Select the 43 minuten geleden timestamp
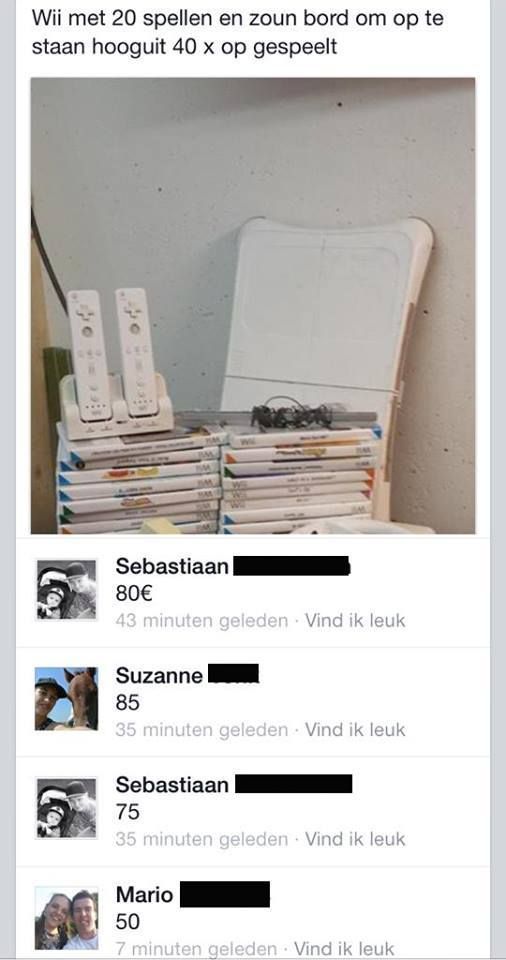The width and height of the screenshot is (506, 960). coord(202,621)
